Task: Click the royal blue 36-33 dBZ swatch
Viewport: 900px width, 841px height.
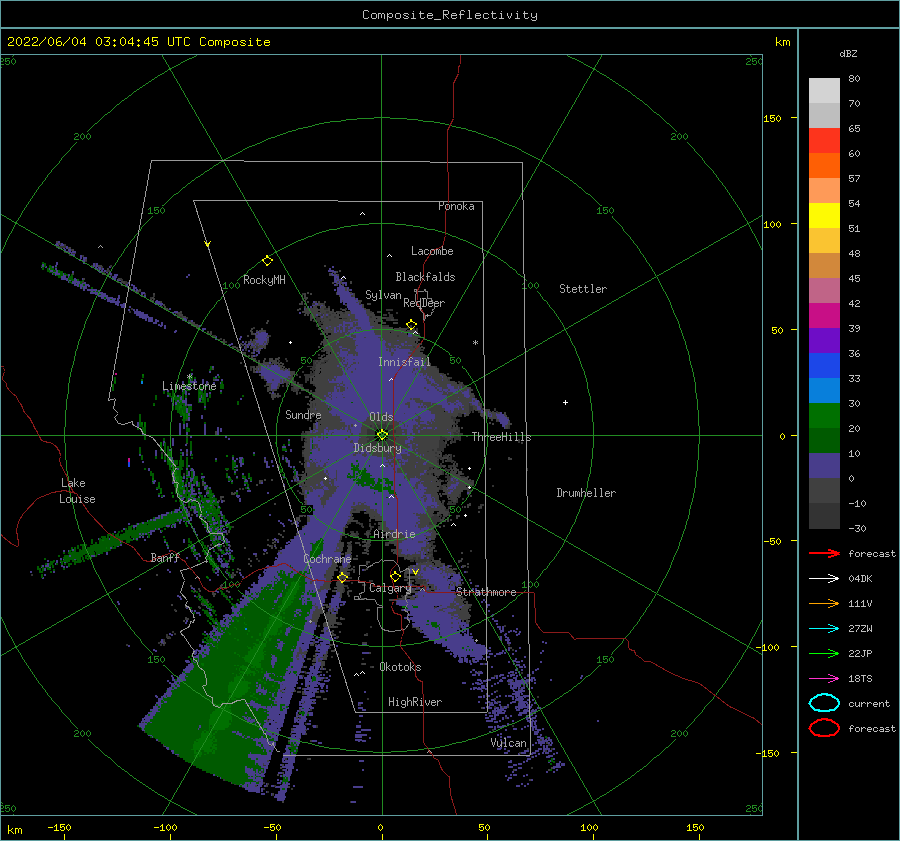Action: [x=824, y=366]
